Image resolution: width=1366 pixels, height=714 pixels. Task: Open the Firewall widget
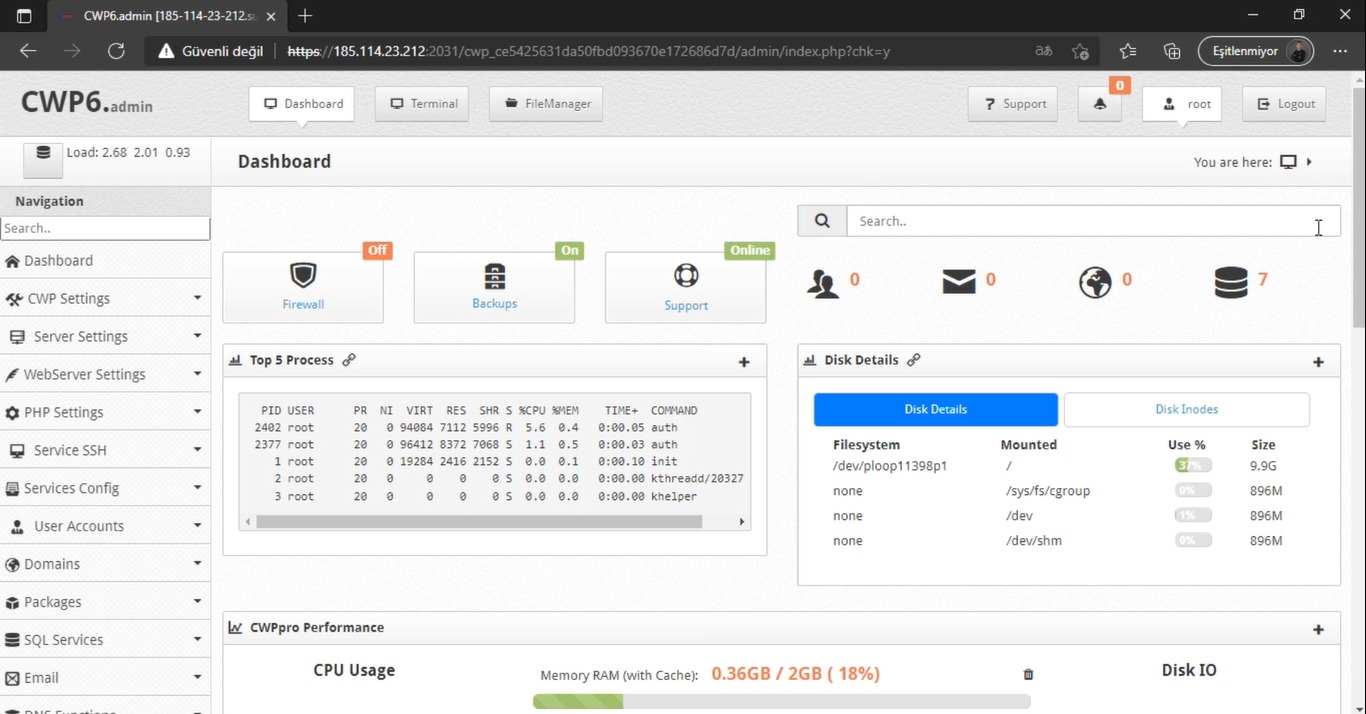click(303, 287)
